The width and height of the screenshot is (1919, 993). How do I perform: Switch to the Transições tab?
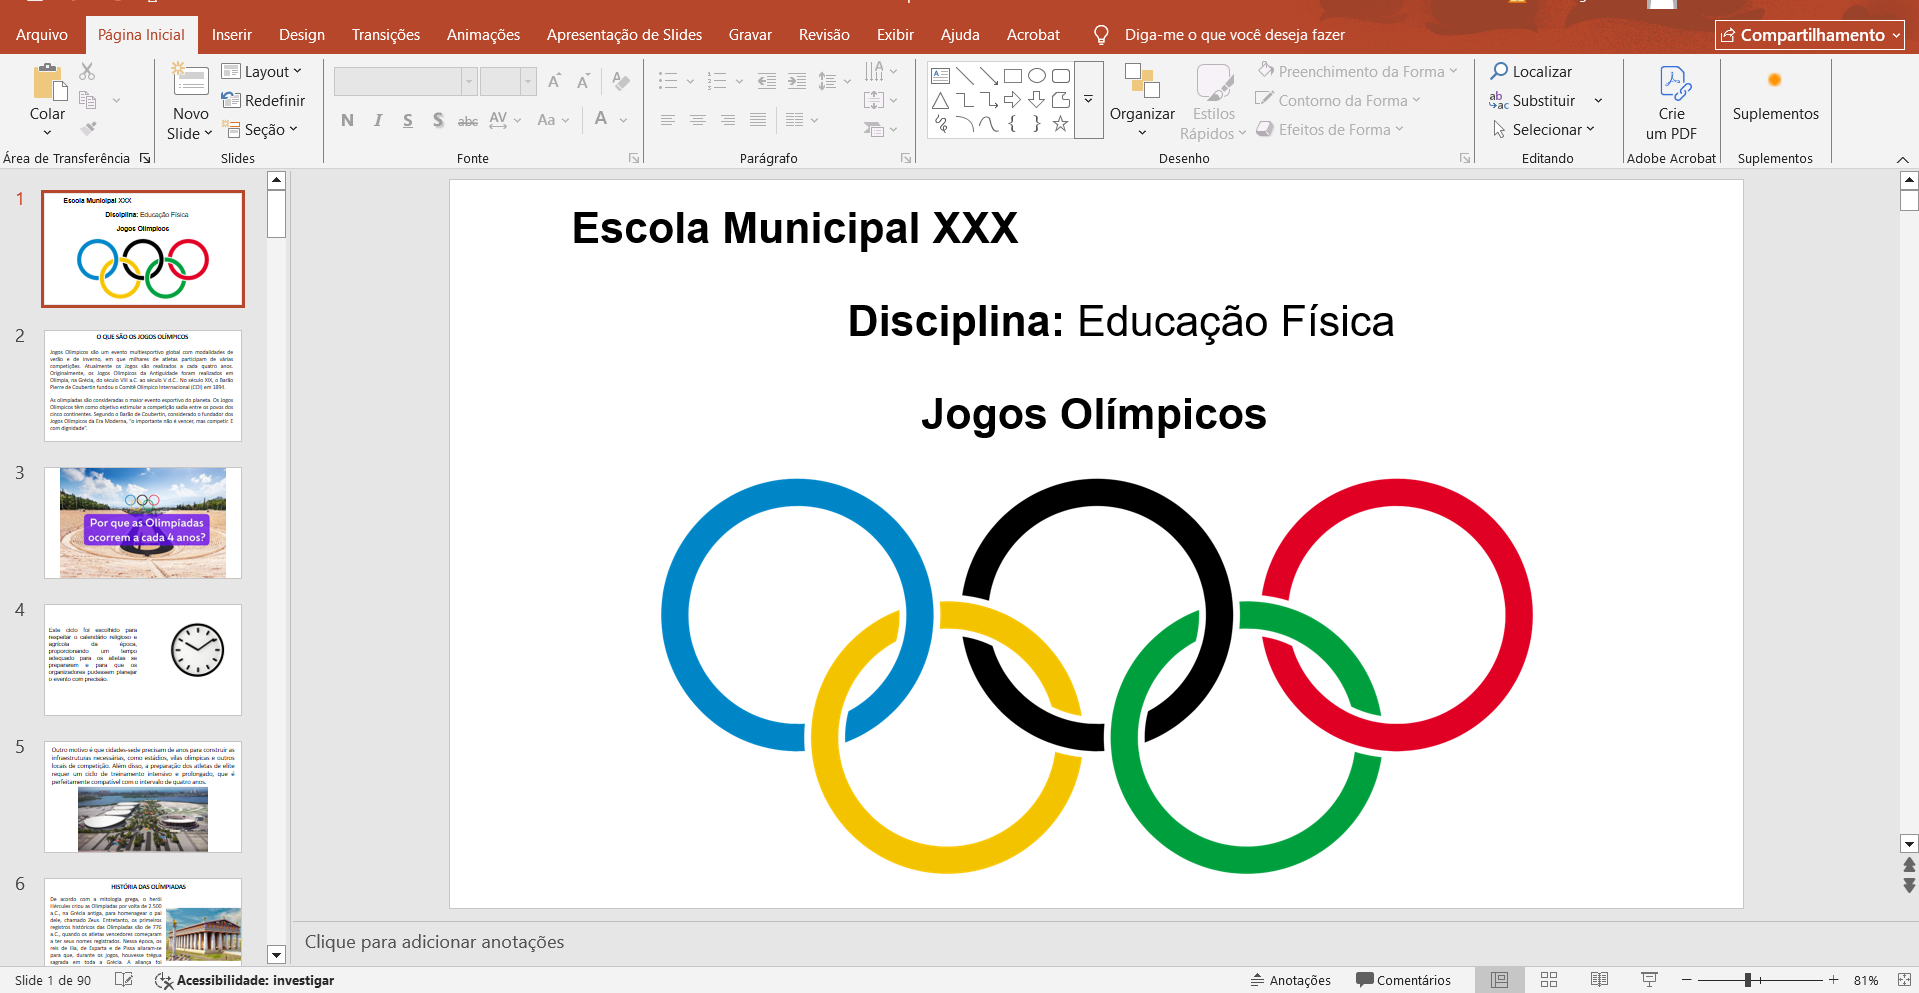pos(386,35)
